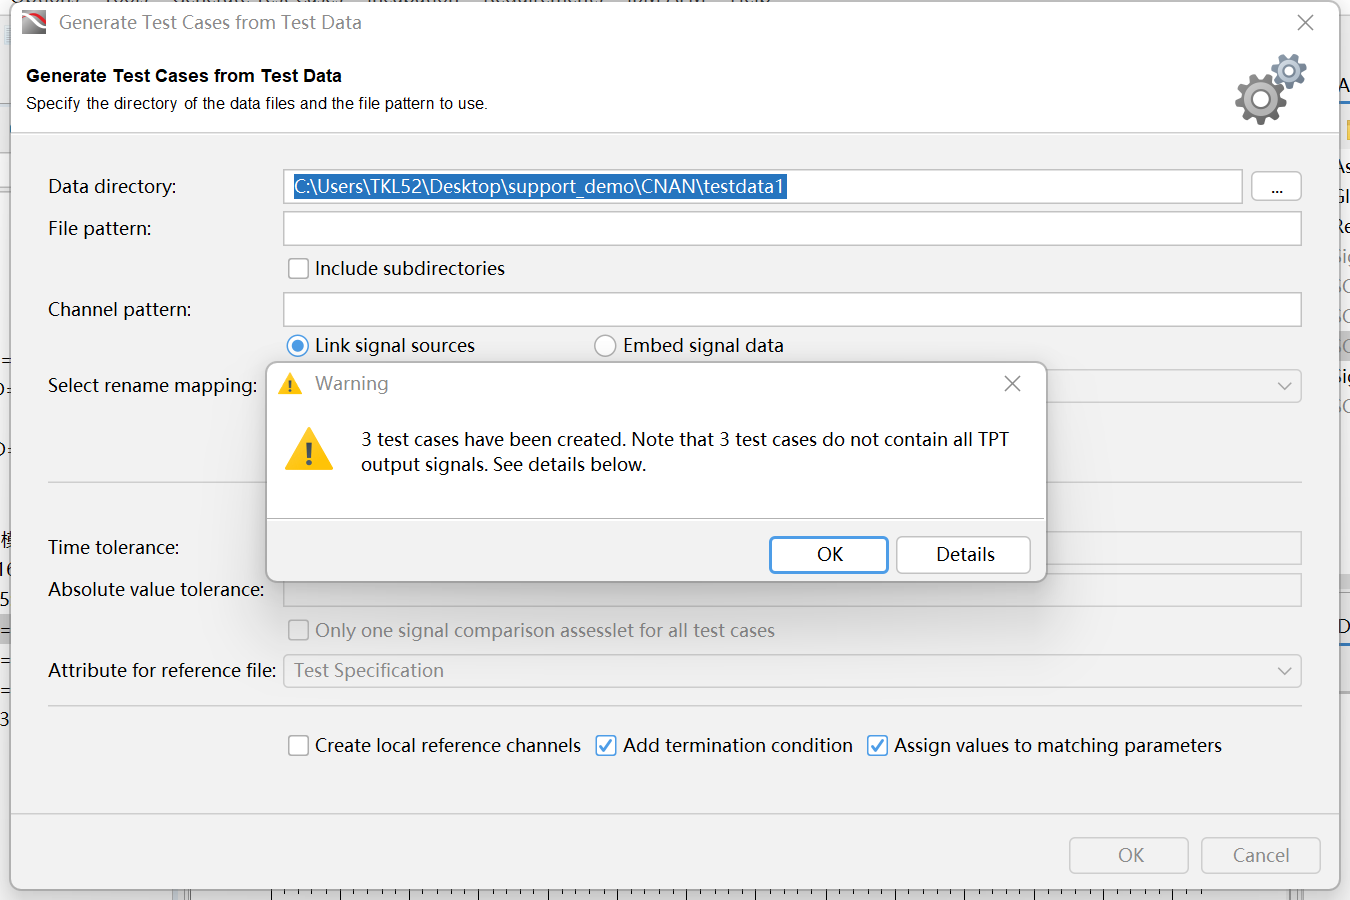Select Link signal sources radio button

point(298,346)
